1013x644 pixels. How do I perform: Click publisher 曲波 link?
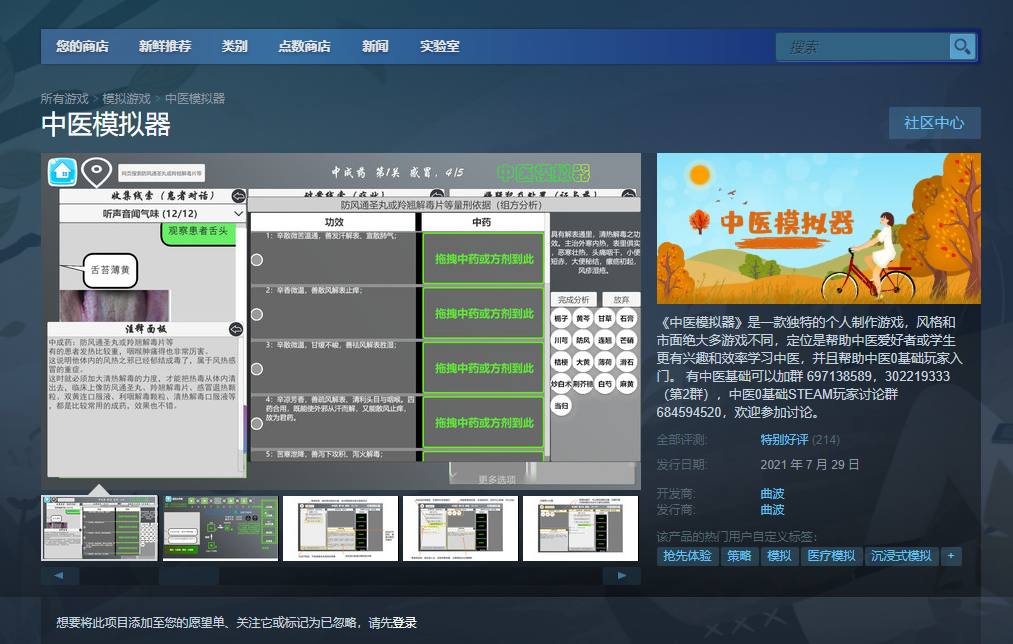pos(772,510)
